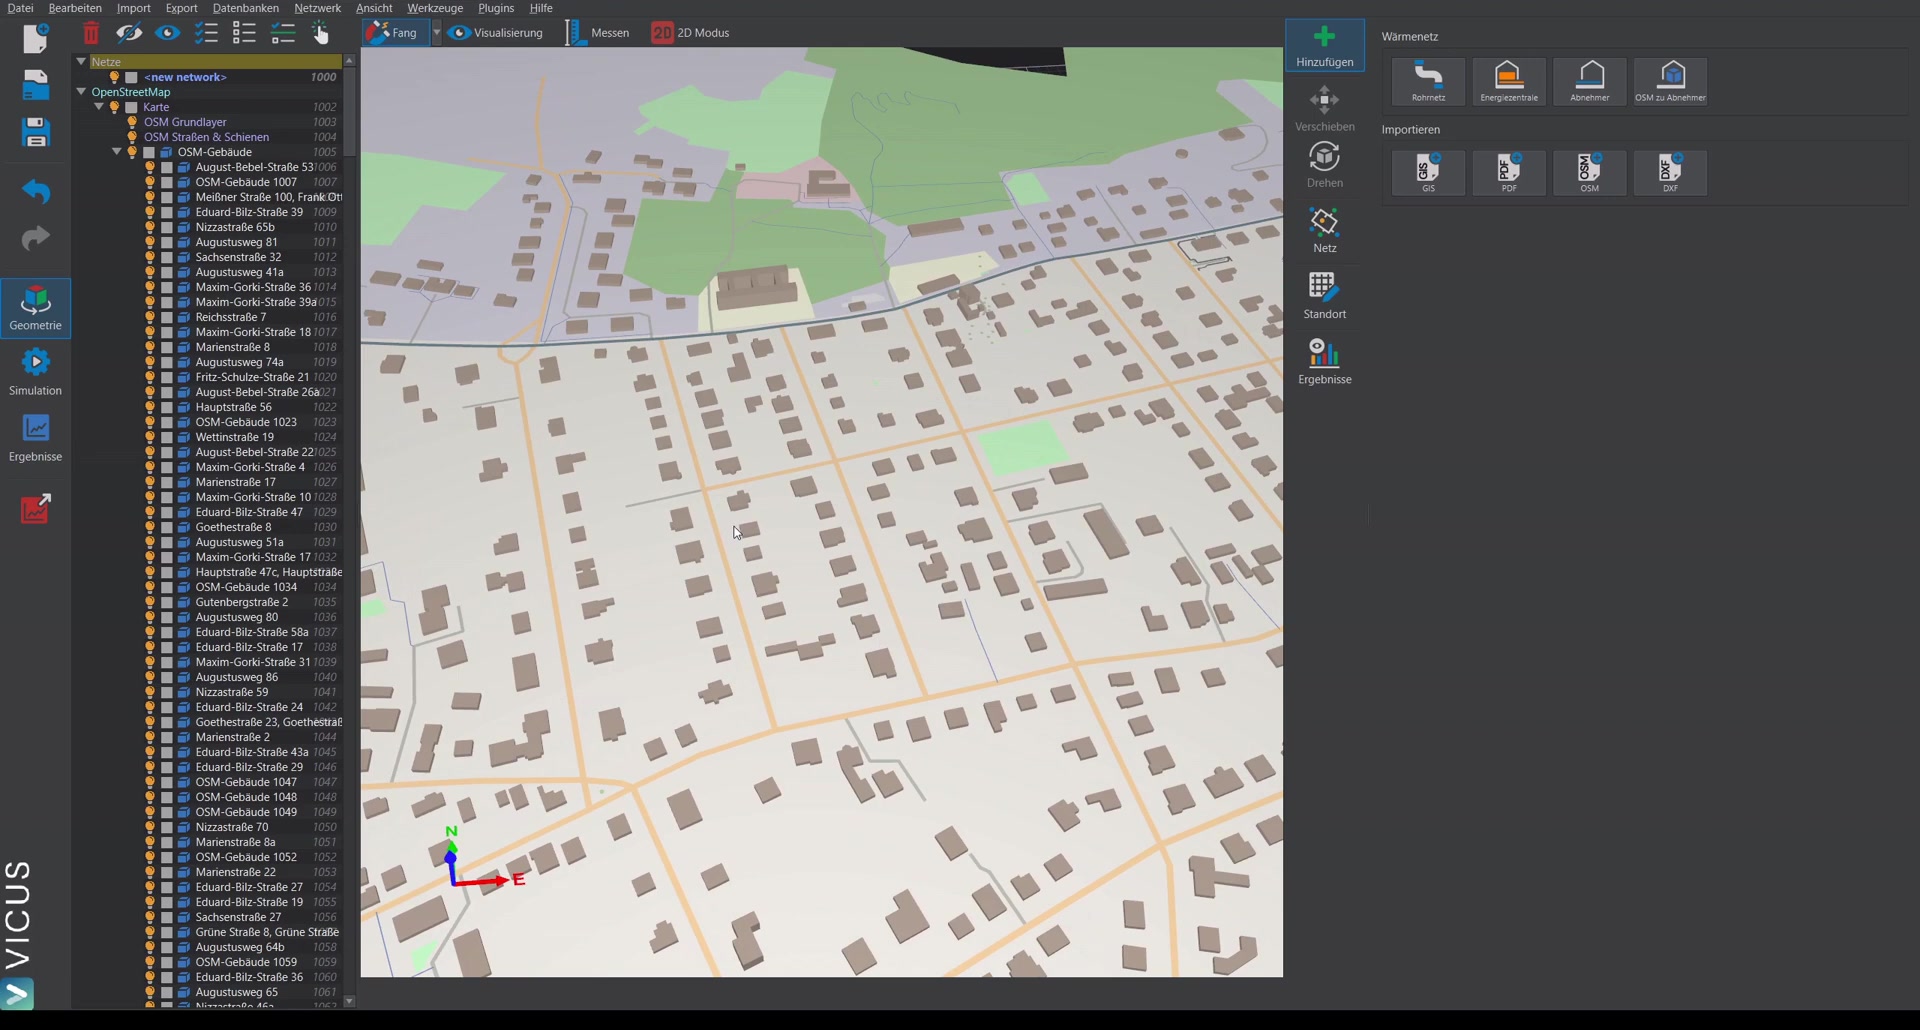Open the Bearbeiten menu

tap(75, 8)
